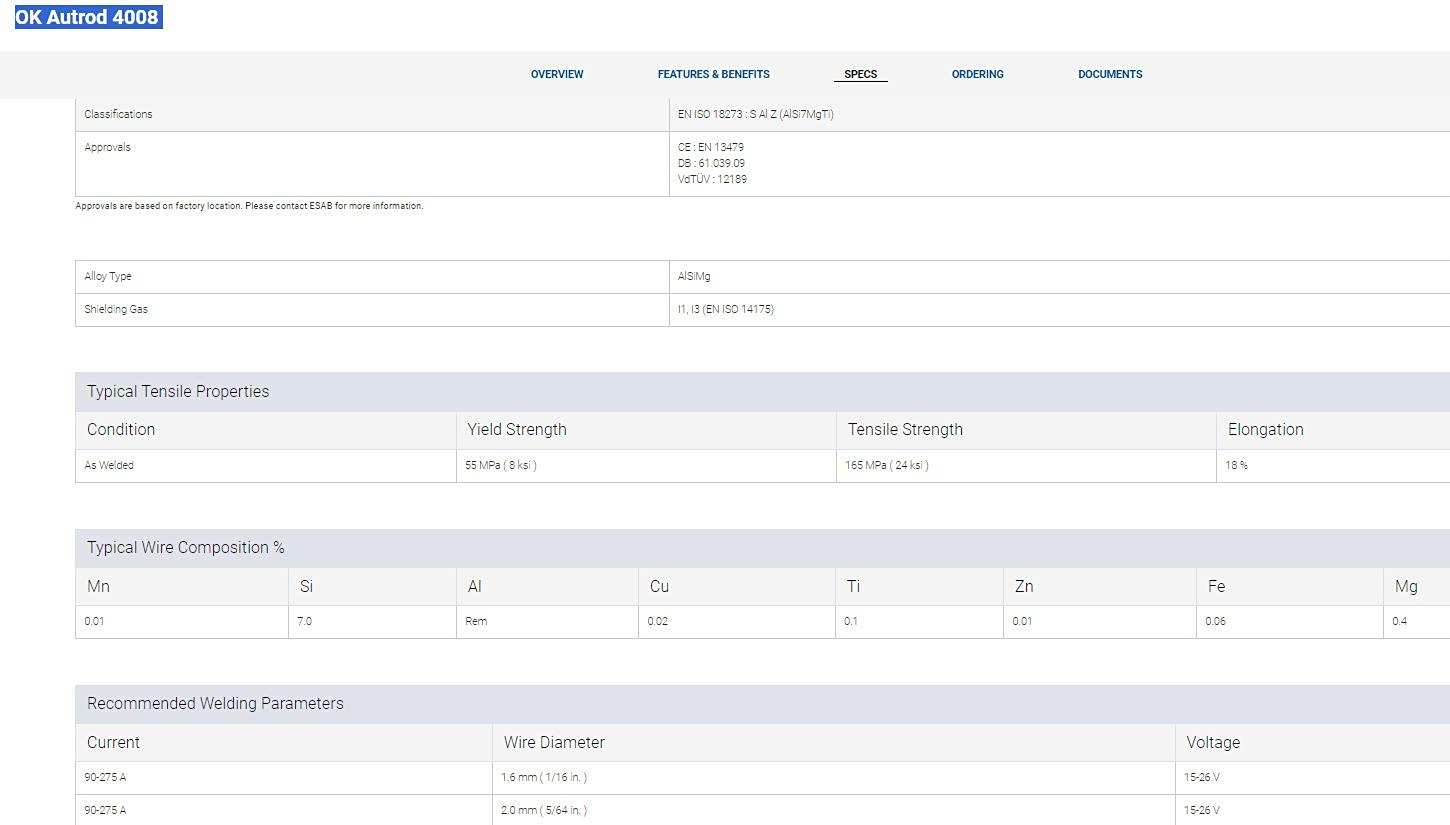Click the Typical Tensile Properties heading
The width and height of the screenshot is (1450, 825).
(178, 391)
